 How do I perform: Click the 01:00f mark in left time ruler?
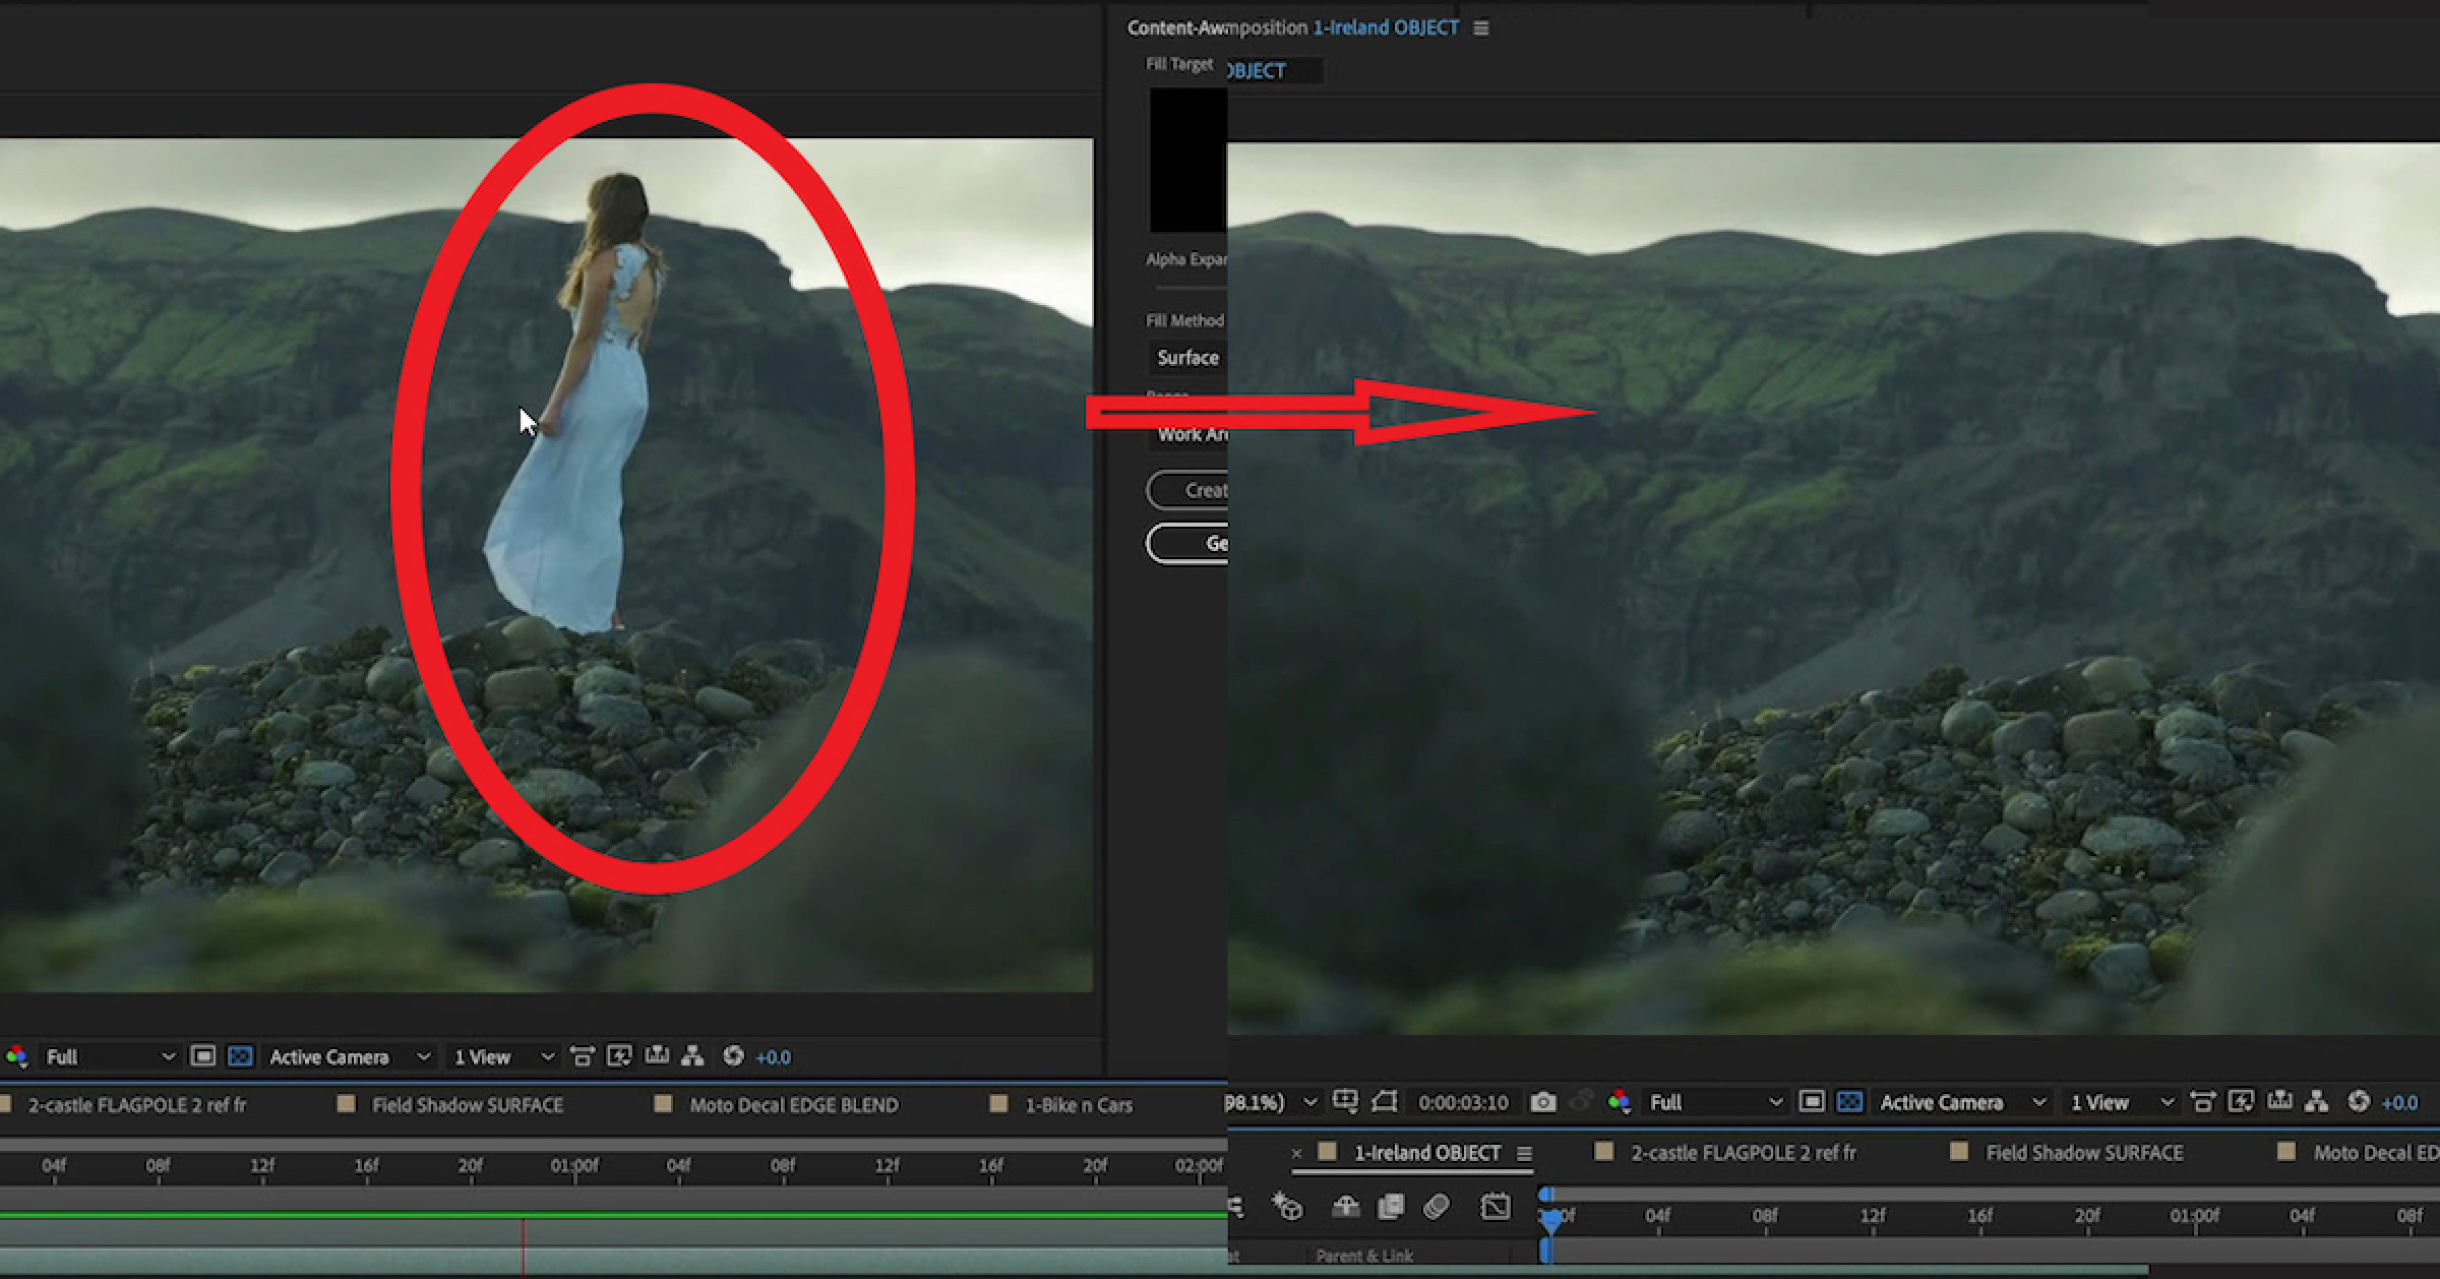(x=574, y=1166)
